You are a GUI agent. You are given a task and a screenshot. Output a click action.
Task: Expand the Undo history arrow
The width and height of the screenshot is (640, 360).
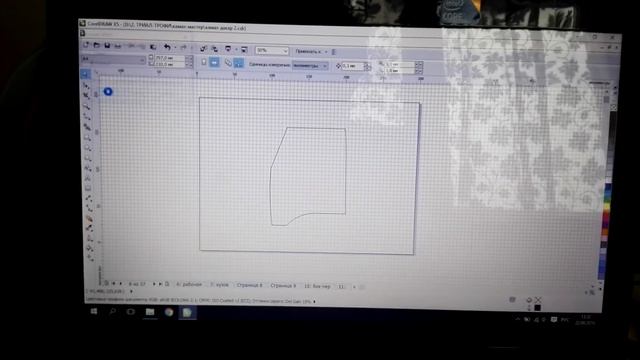click(x=175, y=48)
